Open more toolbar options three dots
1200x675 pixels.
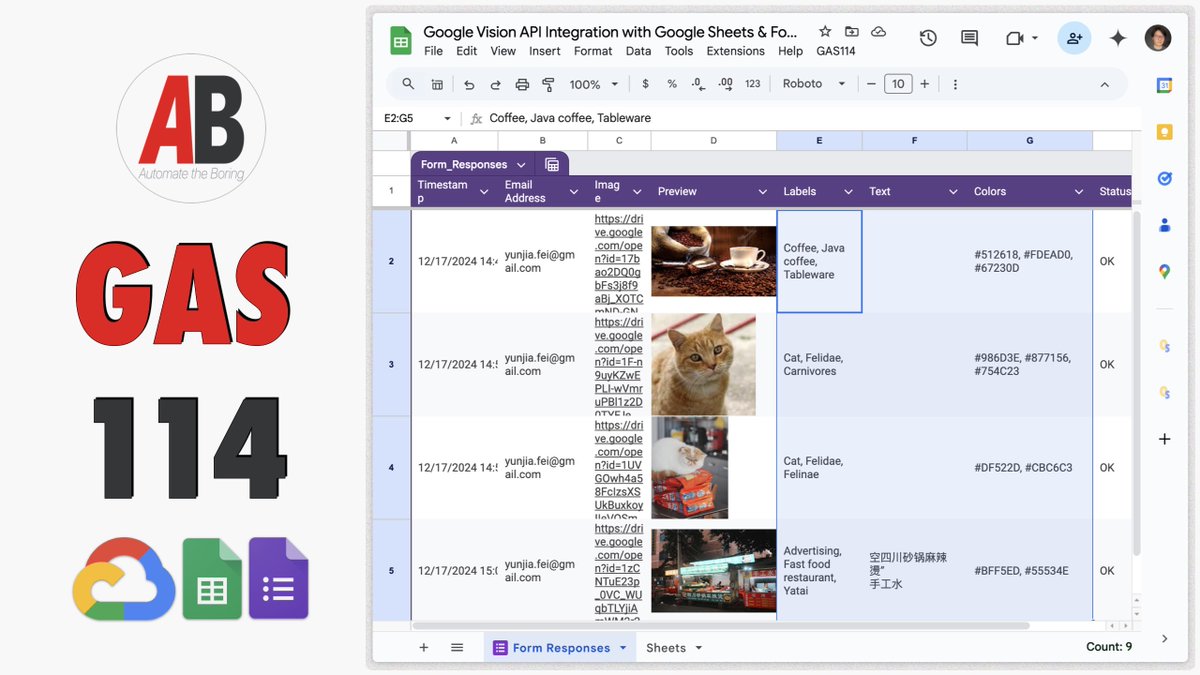pyautogui.click(x=955, y=84)
